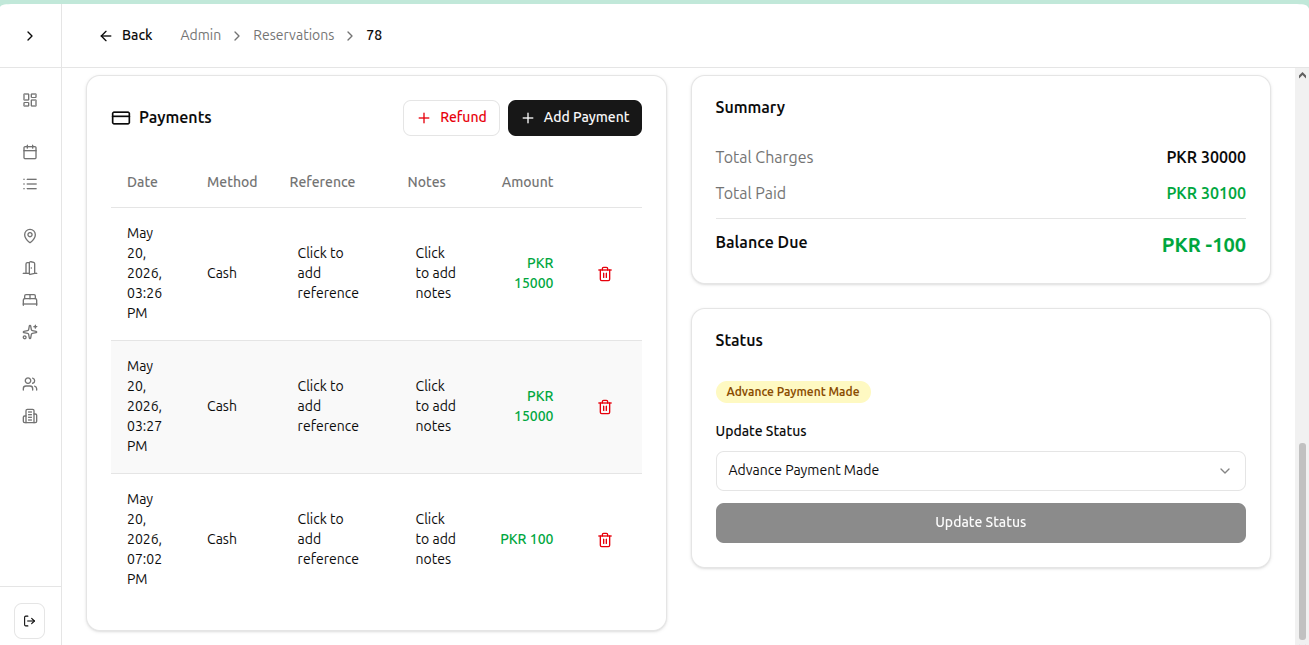This screenshot has width=1309, height=645.
Task: Click the May 20, 2026, 03:26 PM date
Action: (x=145, y=273)
